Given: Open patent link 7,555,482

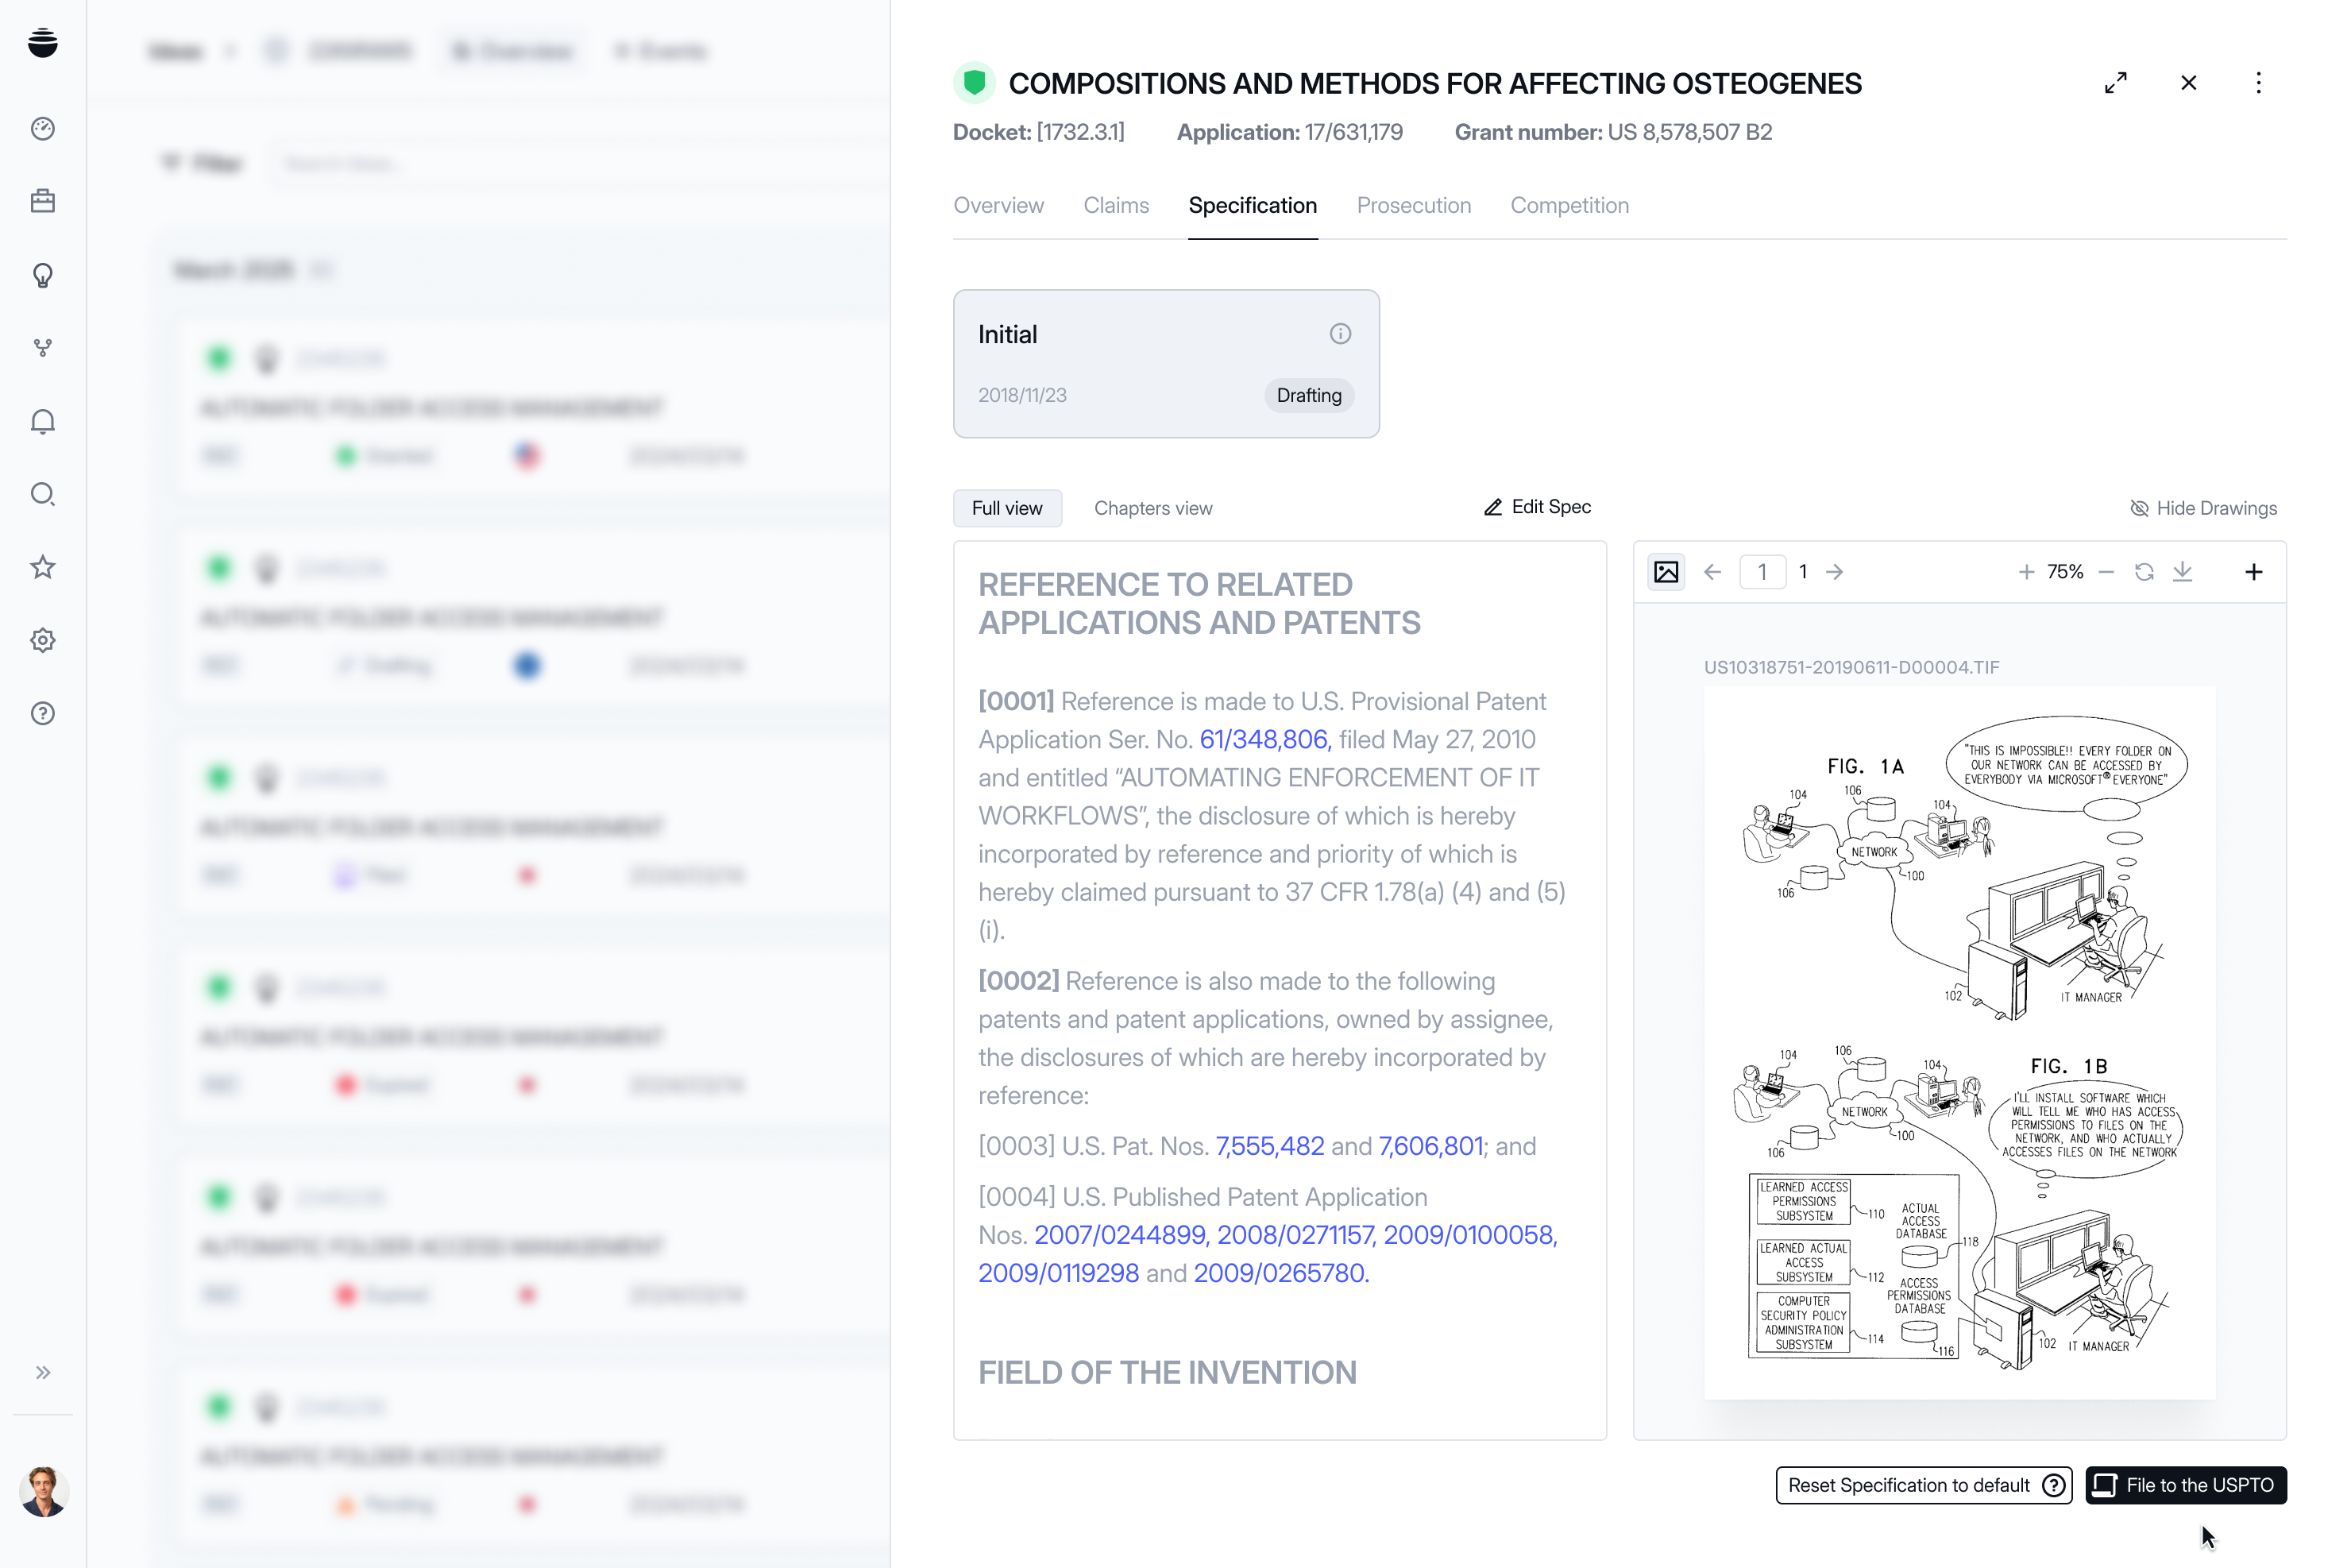Looking at the screenshot, I should tap(1269, 1146).
